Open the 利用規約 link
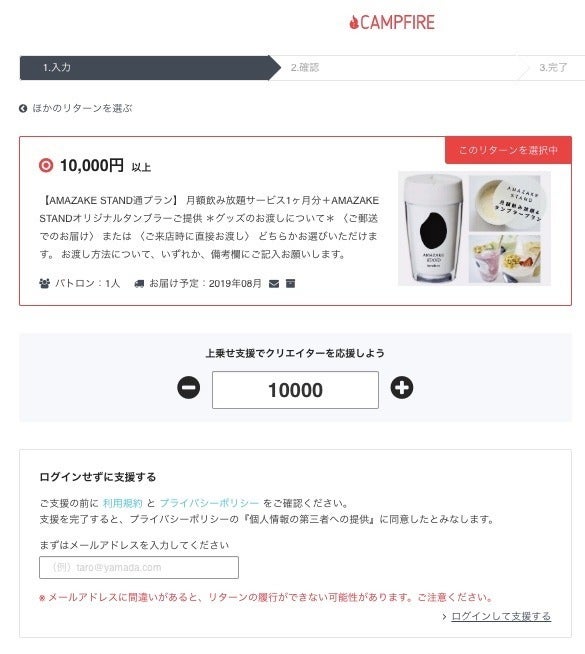Viewport: 585px width, 654px height. click(123, 503)
